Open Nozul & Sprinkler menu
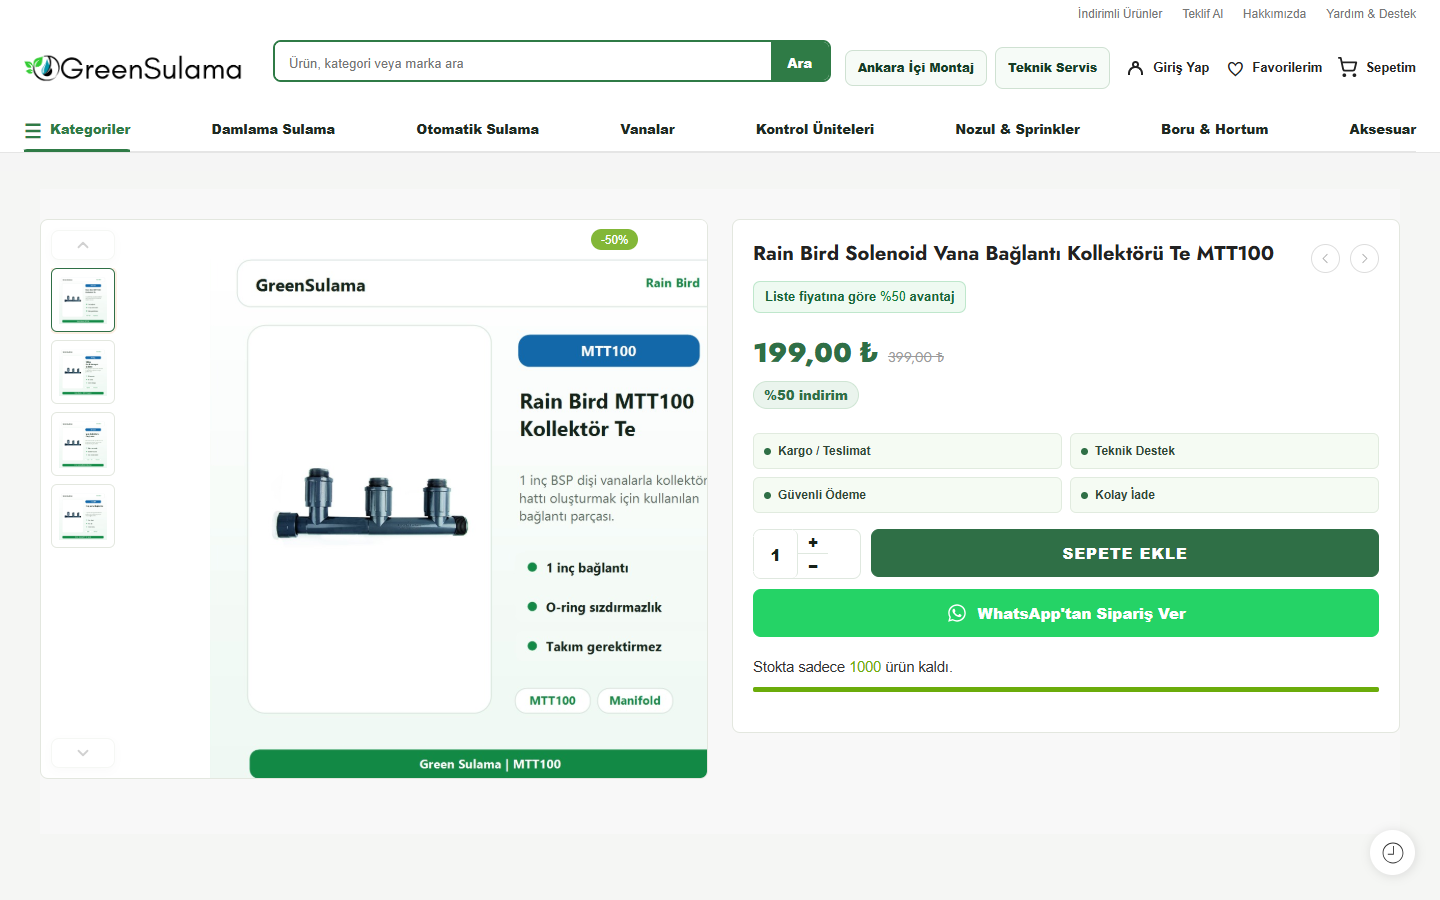Screen dimensions: 1440x900 pos(1017,130)
